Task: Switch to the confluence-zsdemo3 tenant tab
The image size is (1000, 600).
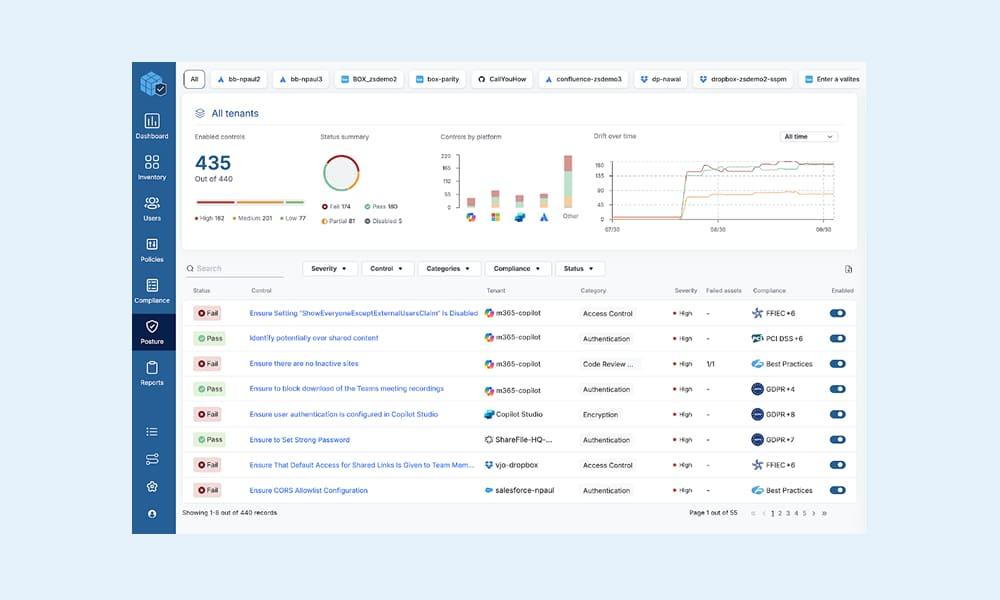Action: coord(583,79)
